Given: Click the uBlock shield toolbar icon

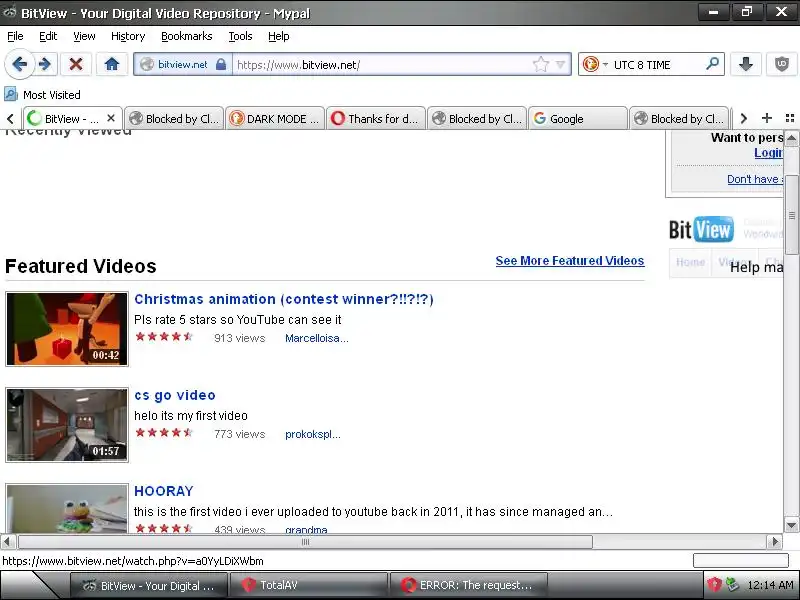Looking at the screenshot, I should click(782, 64).
